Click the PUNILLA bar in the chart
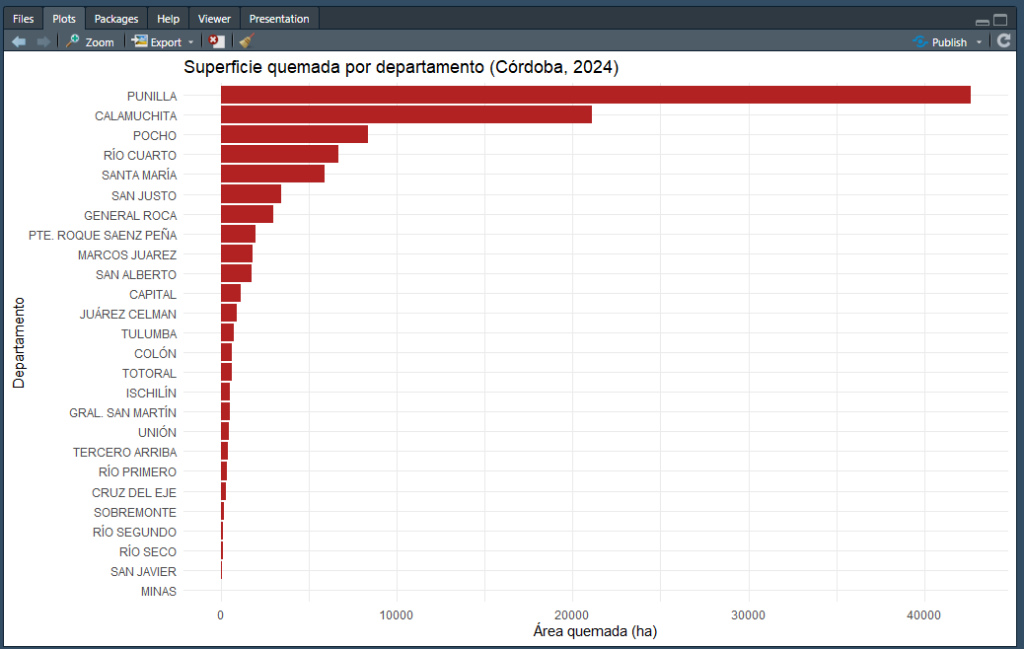 pyautogui.click(x=595, y=95)
